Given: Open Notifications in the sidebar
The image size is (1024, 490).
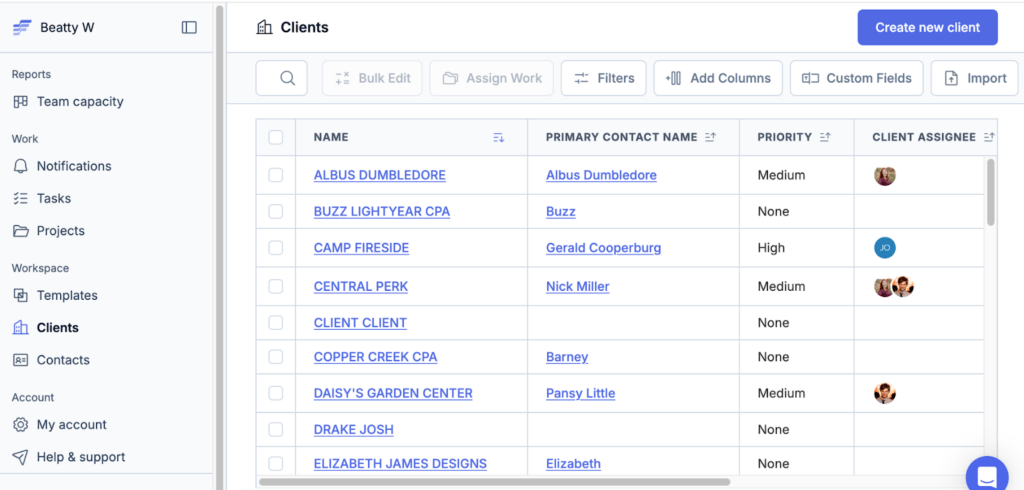Looking at the screenshot, I should click(x=62, y=166).
